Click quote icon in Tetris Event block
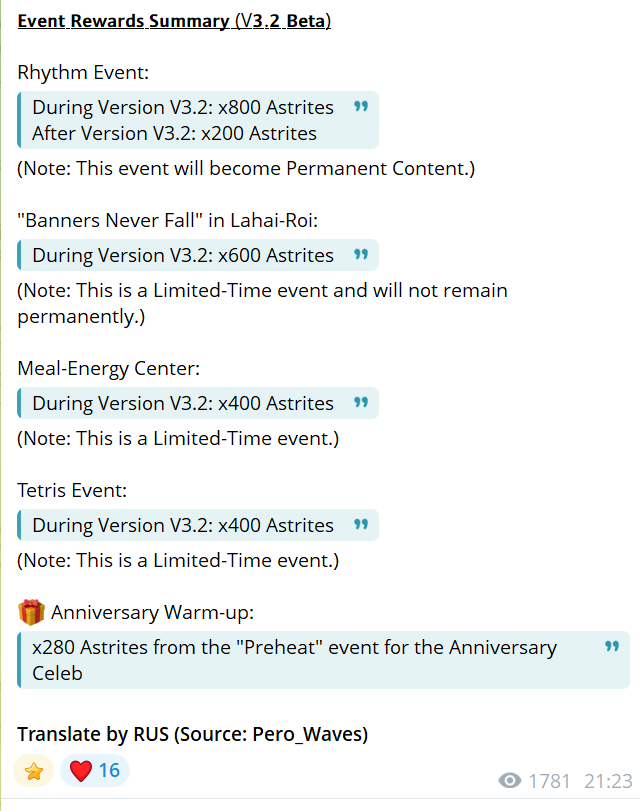 coord(361,524)
